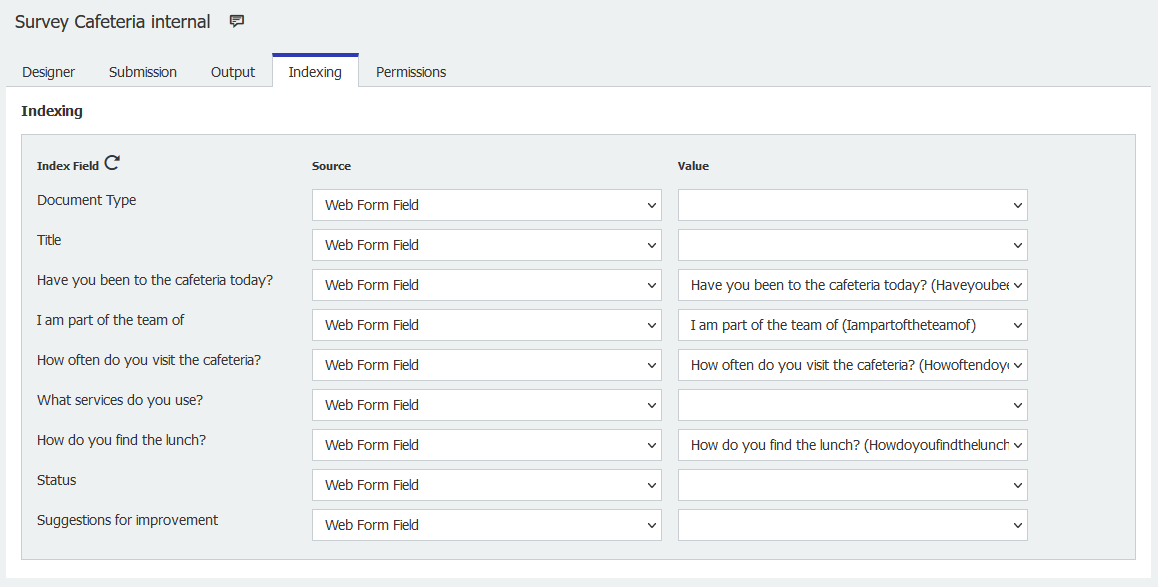Go to the Output tab
This screenshot has height=587, width=1158.
233,72
